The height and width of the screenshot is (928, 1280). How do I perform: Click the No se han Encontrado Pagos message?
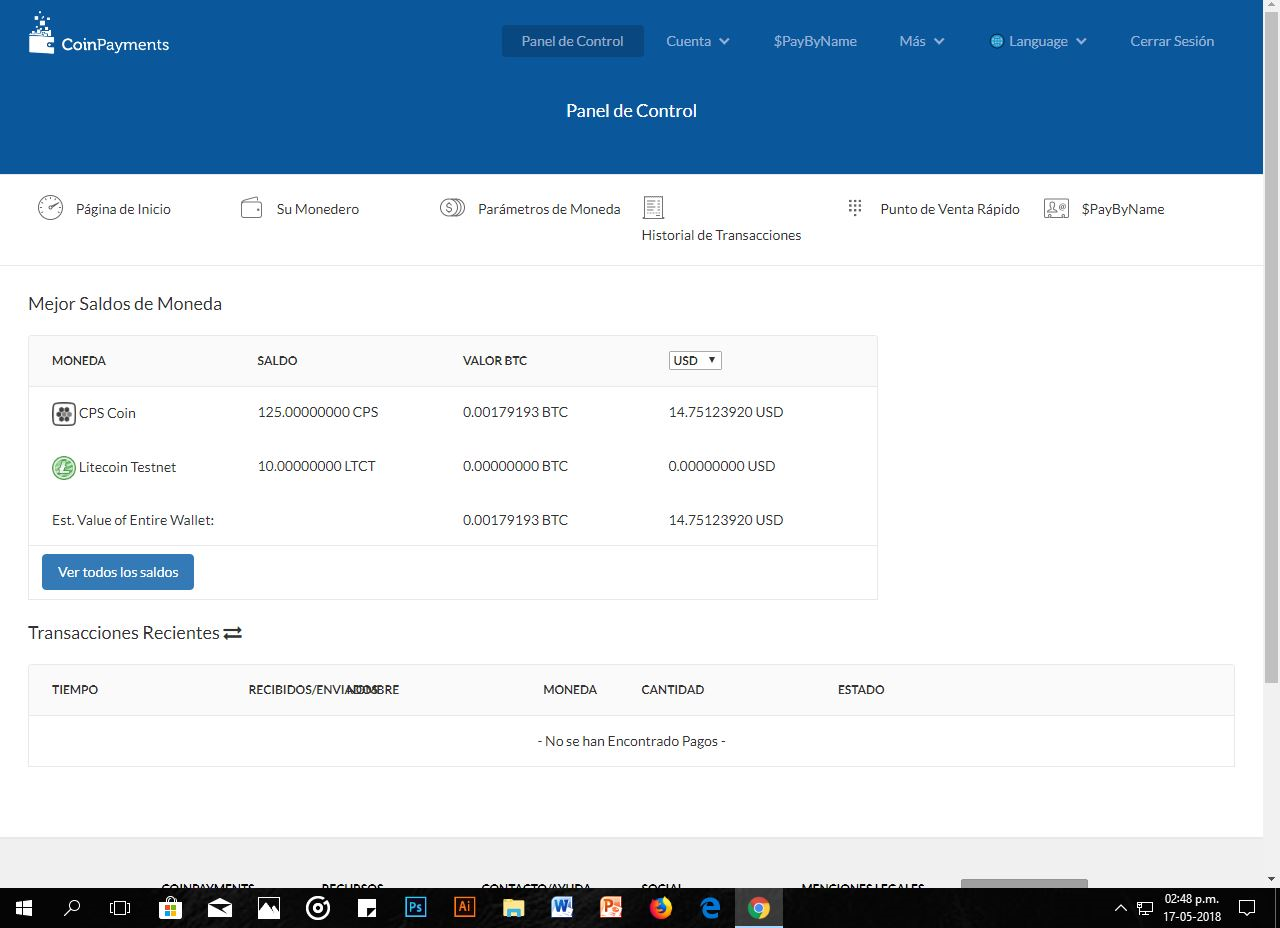[x=631, y=741]
